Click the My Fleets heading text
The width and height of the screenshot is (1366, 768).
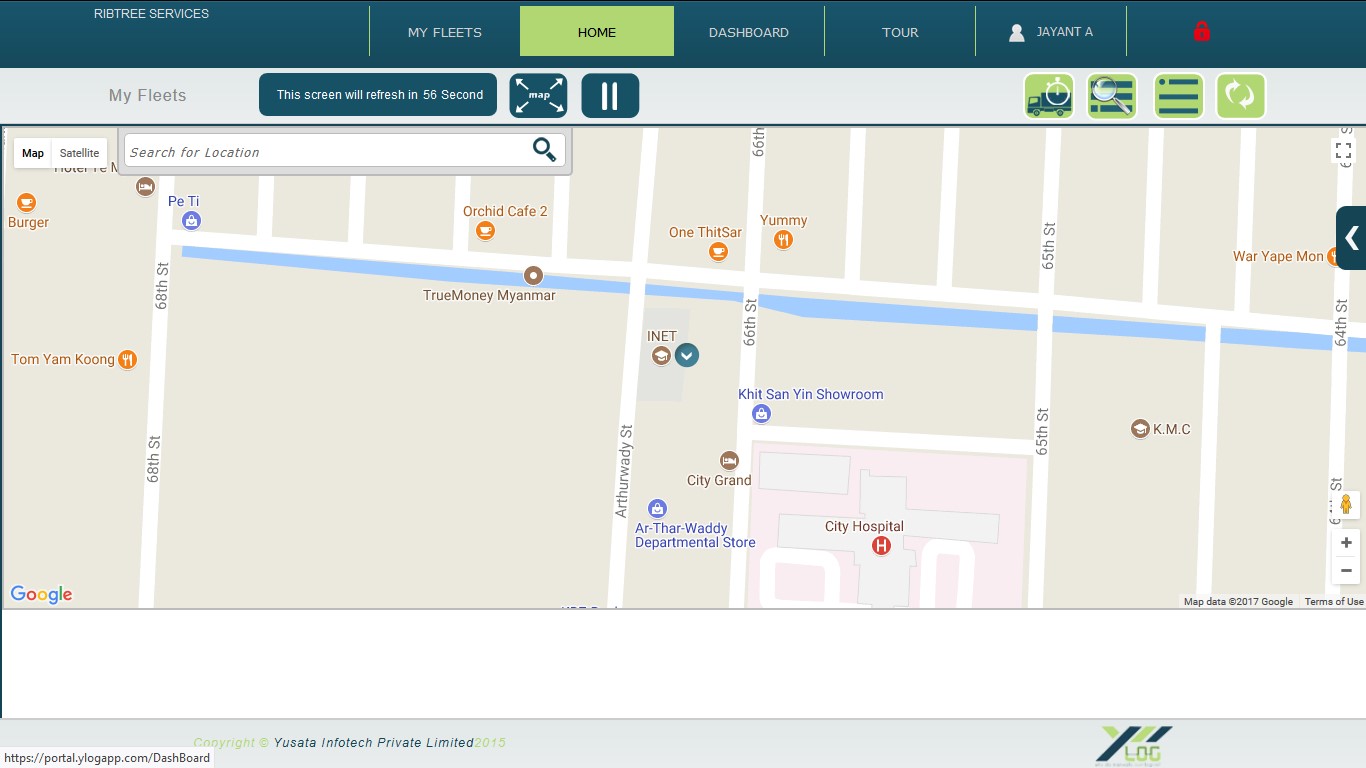point(147,96)
